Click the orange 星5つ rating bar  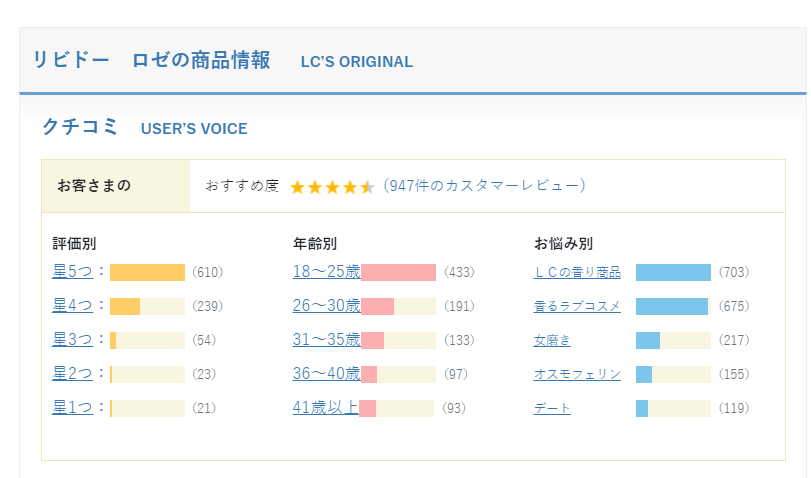(x=147, y=273)
